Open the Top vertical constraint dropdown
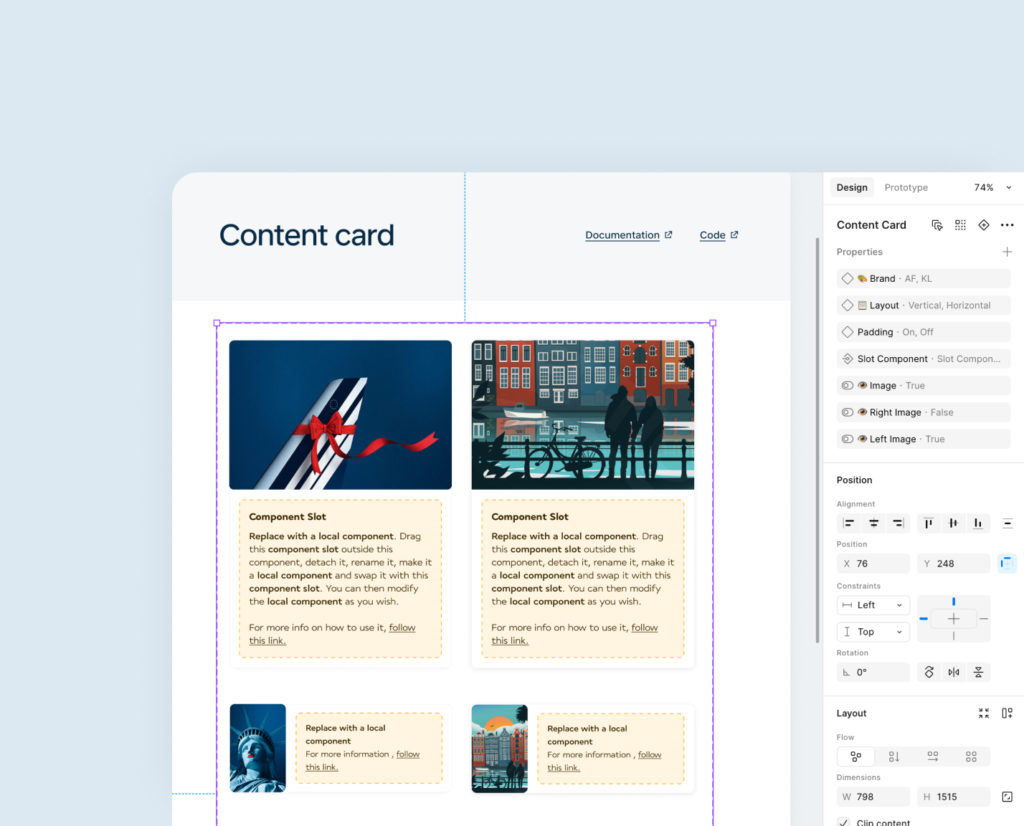Image resolution: width=1024 pixels, height=826 pixels. [x=873, y=632]
